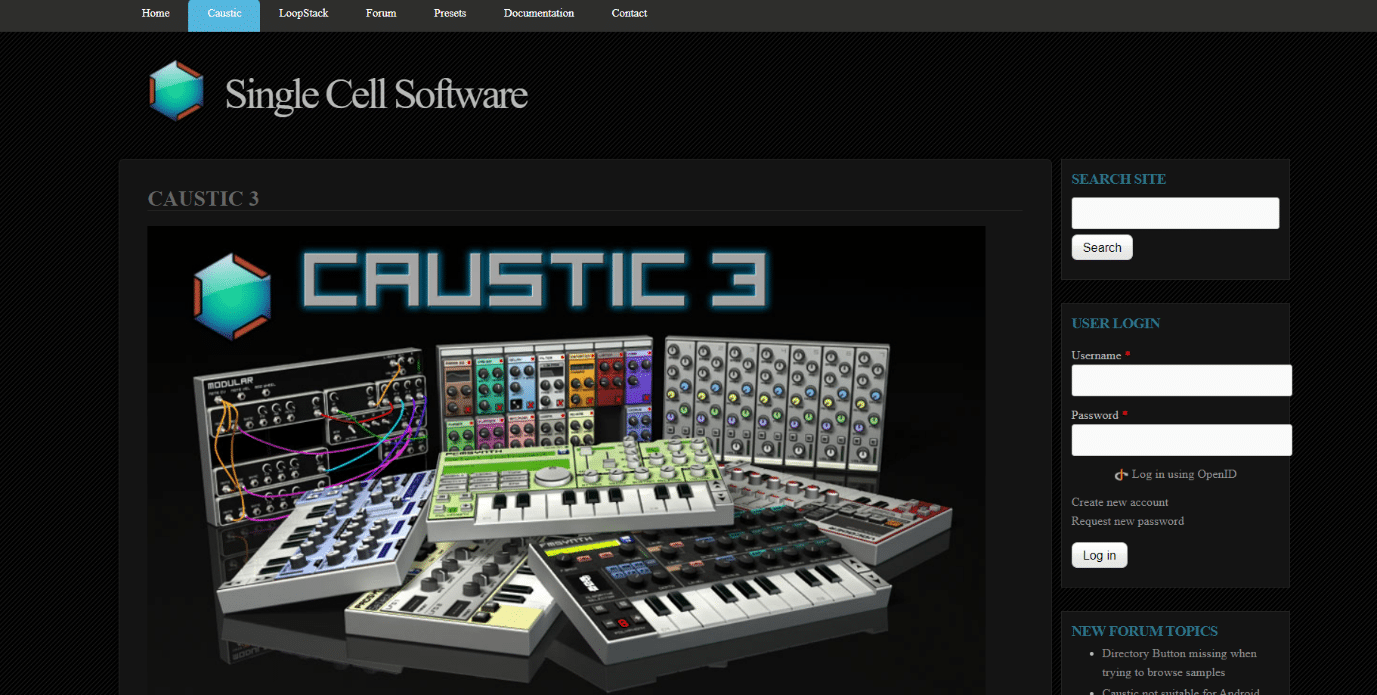Viewport: 1377px width, 695px height.
Task: Open the Create new account link
Action: click(x=1120, y=502)
